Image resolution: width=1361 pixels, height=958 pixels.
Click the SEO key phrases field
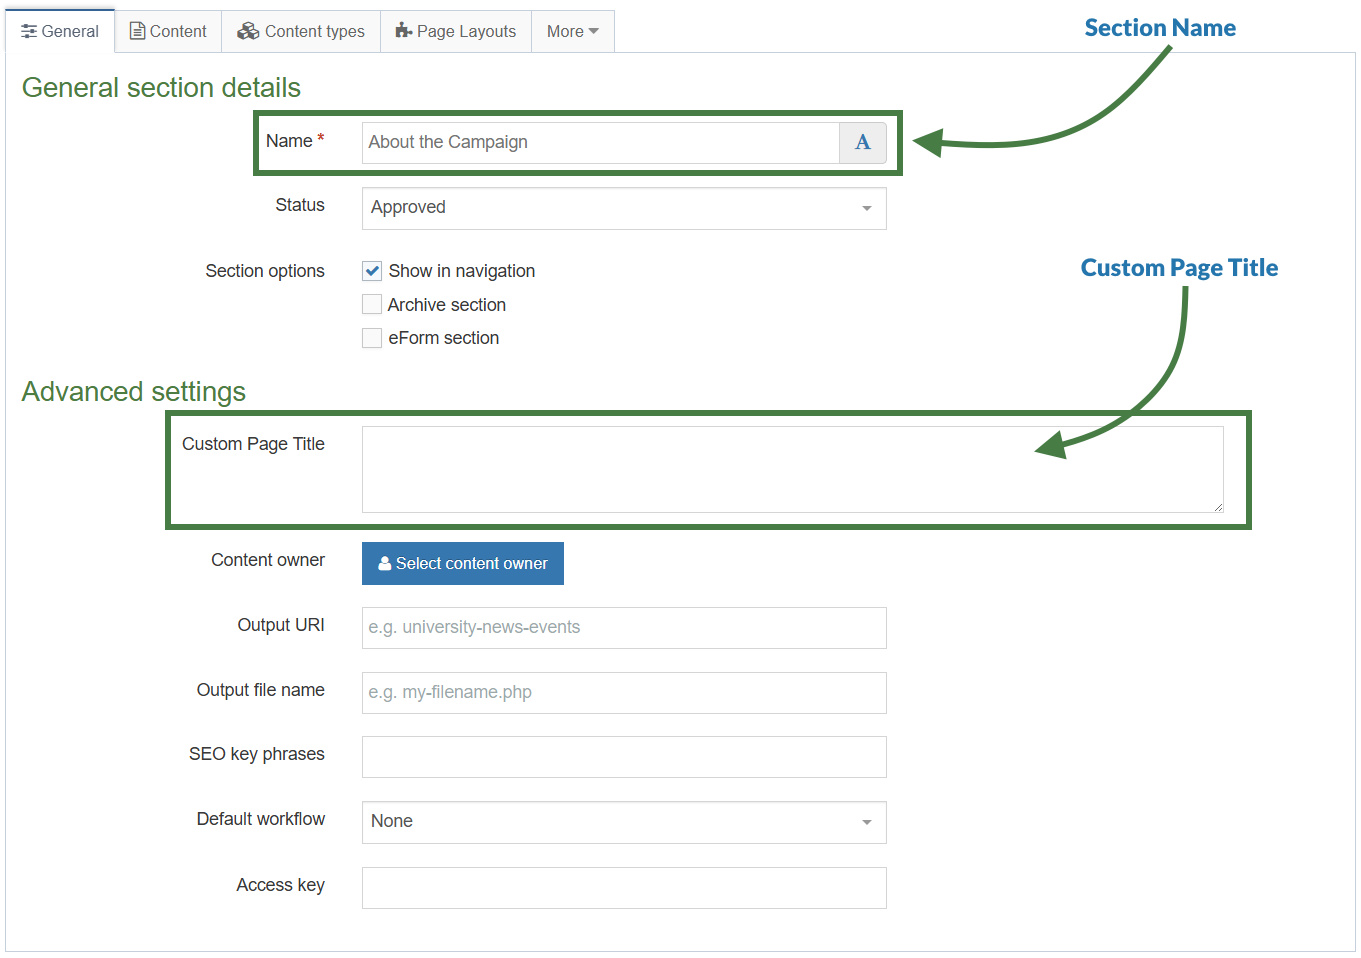(x=624, y=757)
